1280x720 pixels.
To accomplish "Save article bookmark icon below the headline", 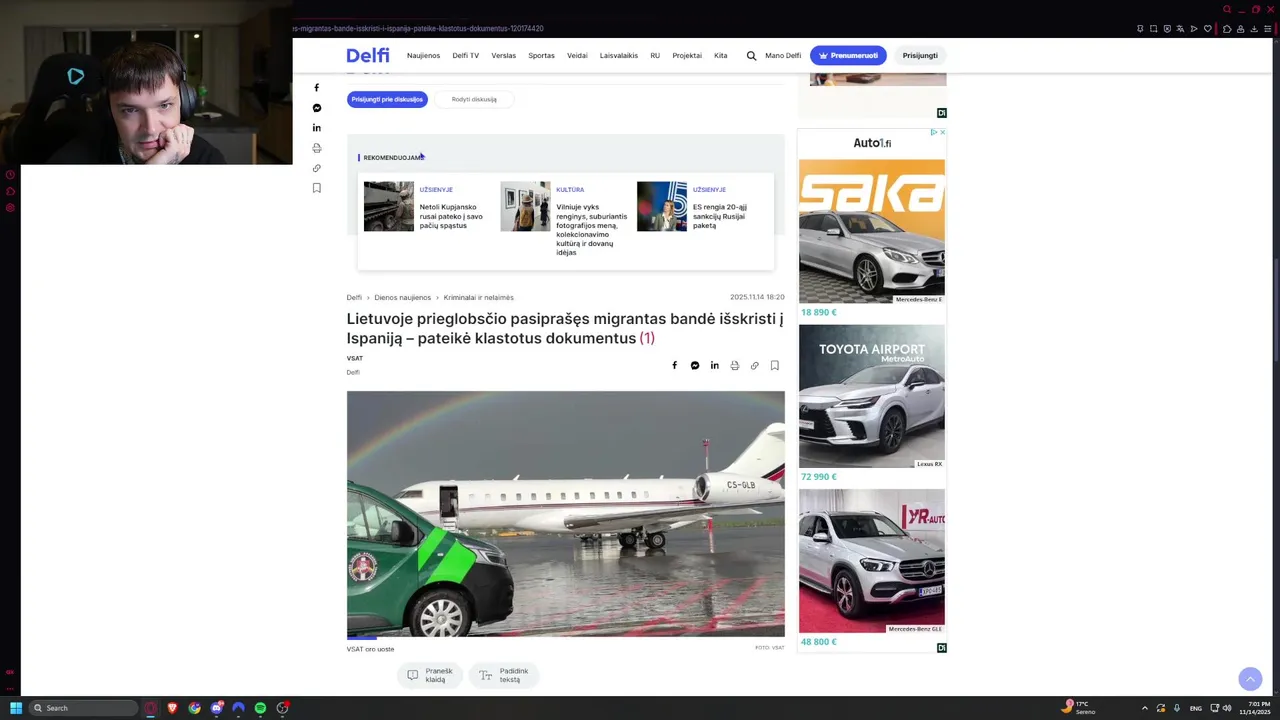I will (x=775, y=366).
